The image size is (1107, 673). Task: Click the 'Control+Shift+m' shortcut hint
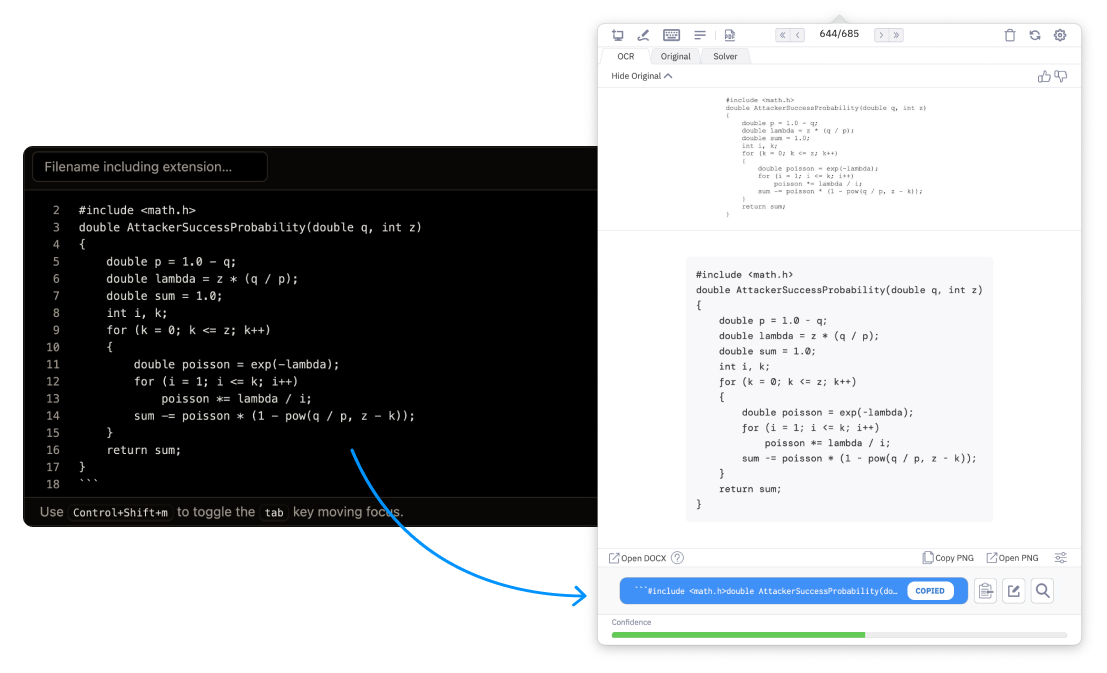coord(121,513)
